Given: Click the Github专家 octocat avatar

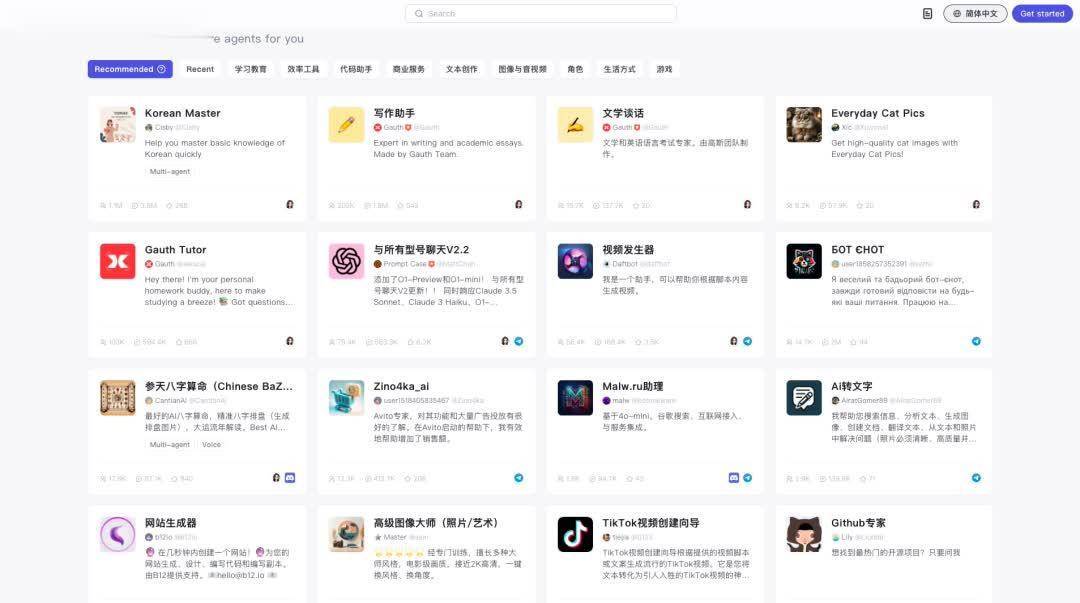Looking at the screenshot, I should click(804, 534).
